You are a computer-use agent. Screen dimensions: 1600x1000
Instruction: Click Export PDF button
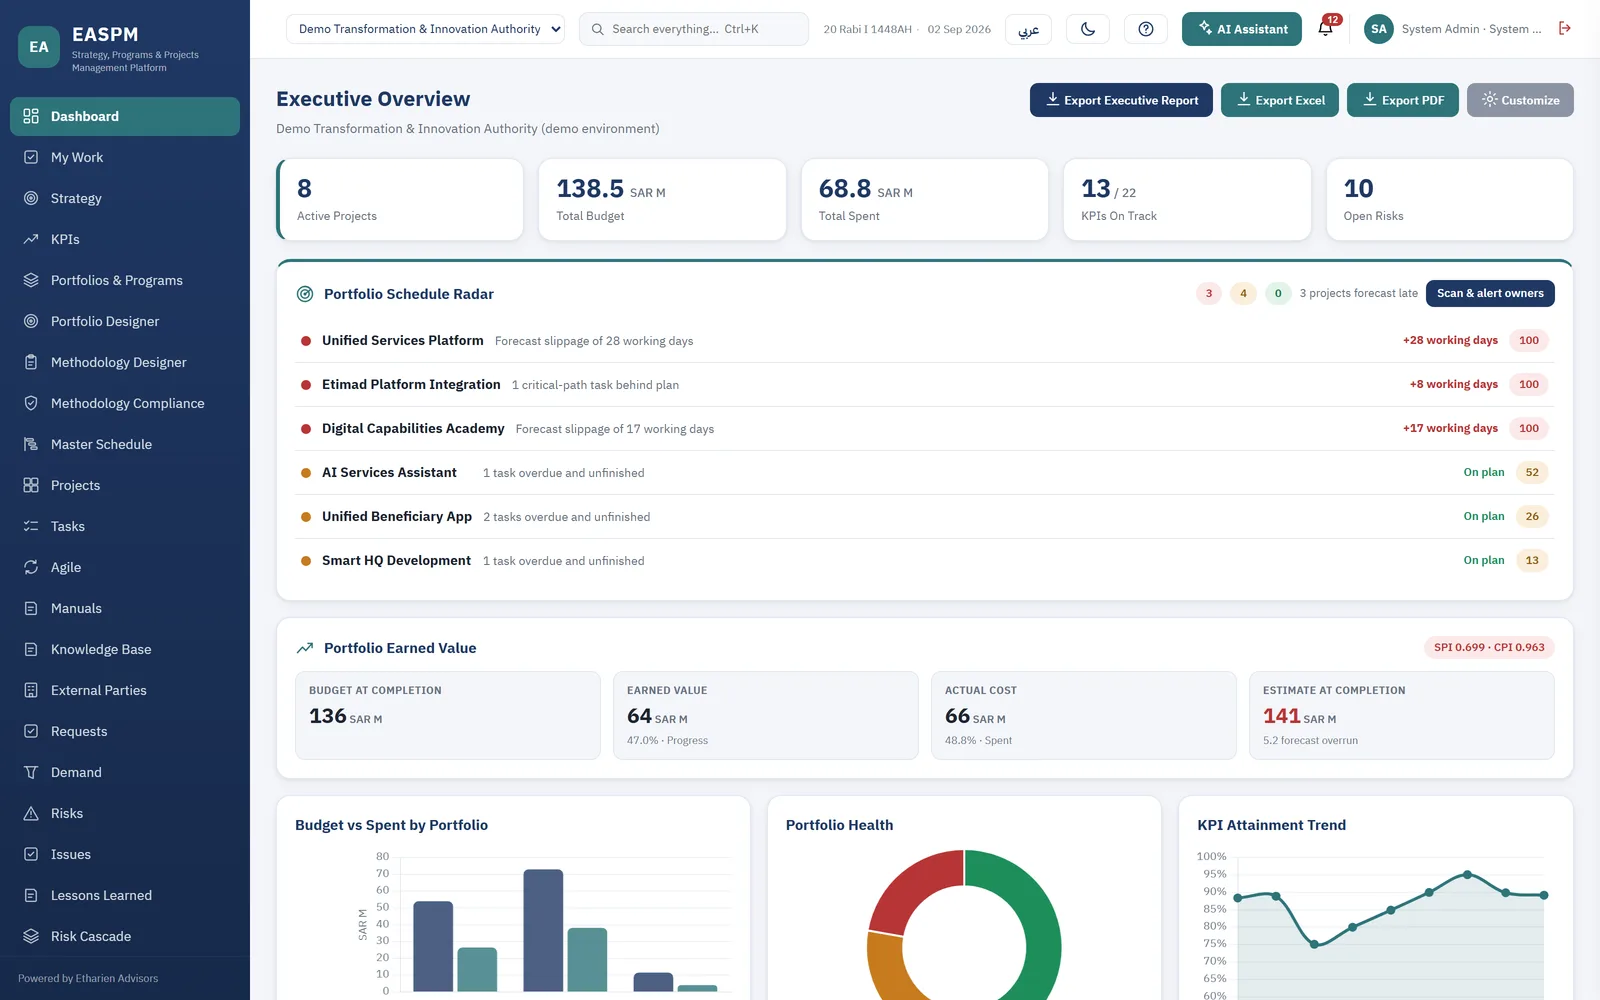click(1403, 100)
